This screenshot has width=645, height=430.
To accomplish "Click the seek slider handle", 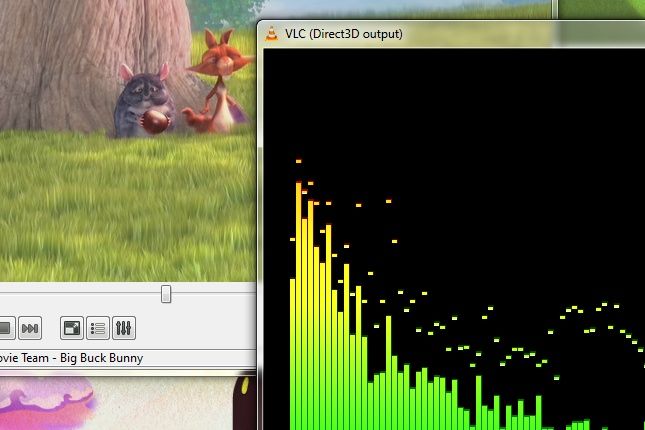I will [x=166, y=293].
